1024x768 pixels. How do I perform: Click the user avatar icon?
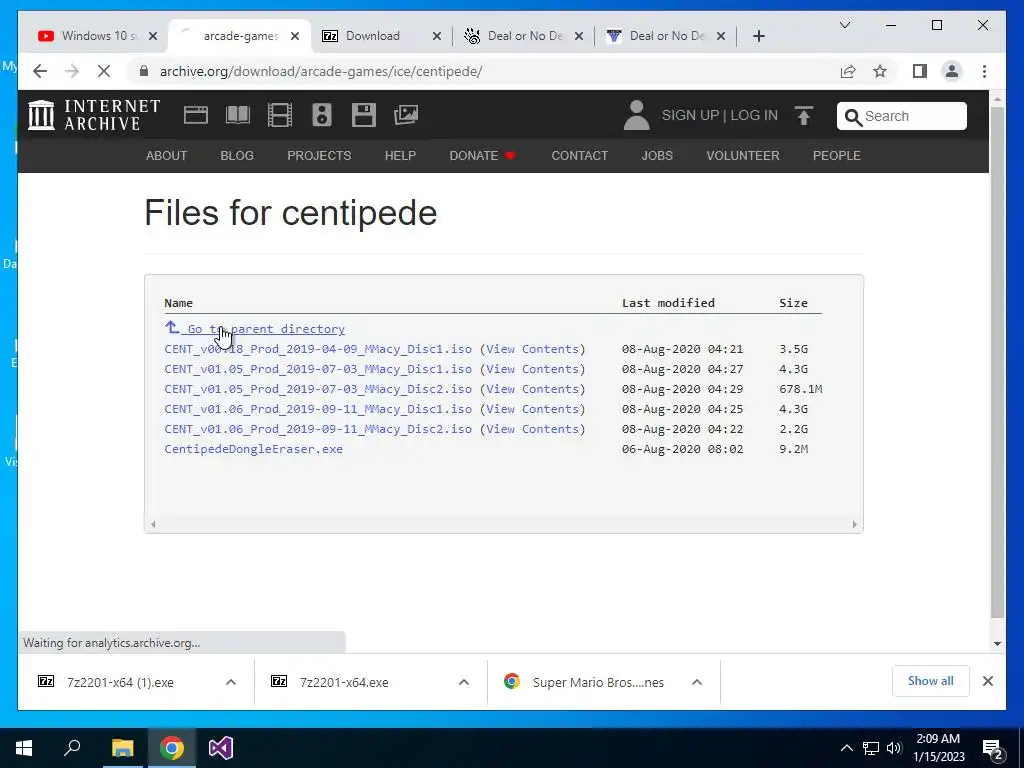(x=636, y=115)
